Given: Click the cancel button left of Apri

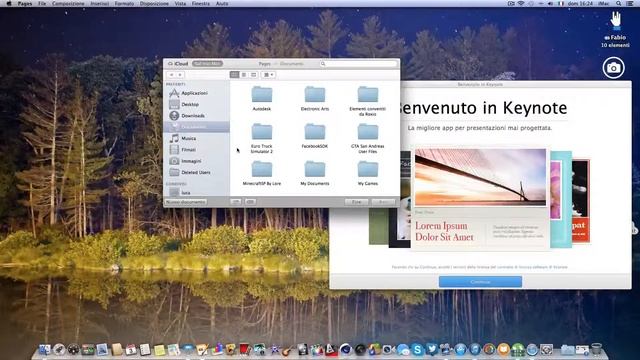Looking at the screenshot, I should pyautogui.click(x=356, y=202).
